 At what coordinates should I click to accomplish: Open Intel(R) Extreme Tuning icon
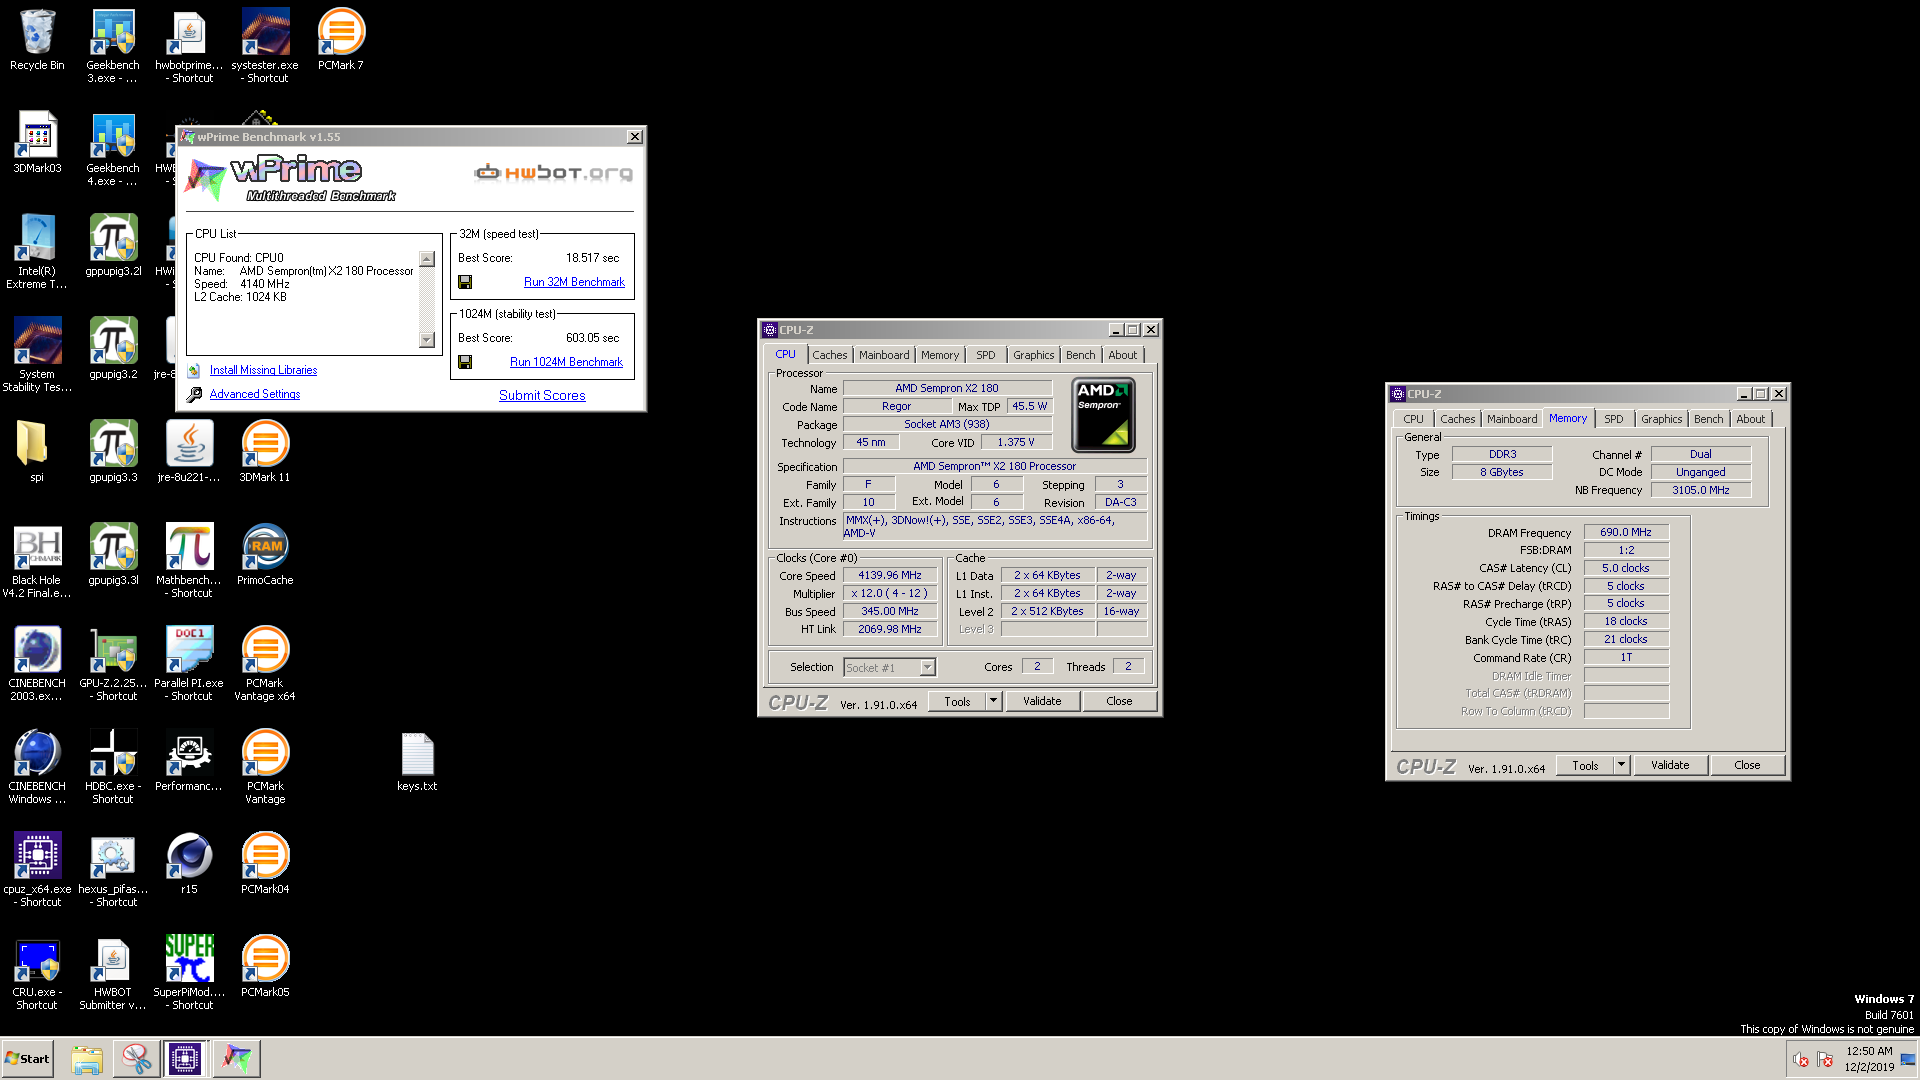(x=37, y=251)
